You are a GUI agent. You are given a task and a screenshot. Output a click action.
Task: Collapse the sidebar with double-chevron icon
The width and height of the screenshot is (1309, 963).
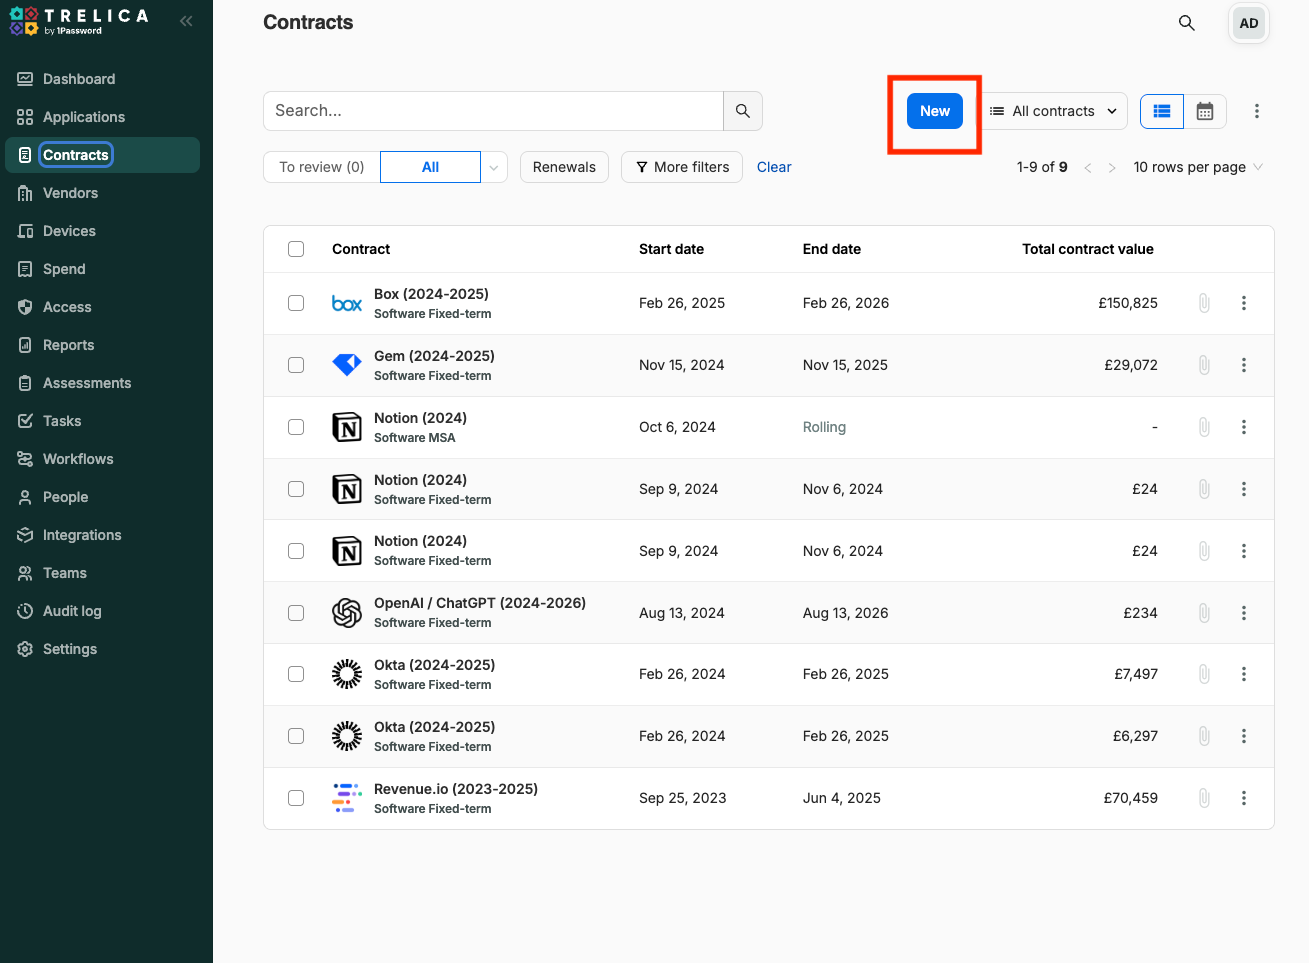pyautogui.click(x=186, y=21)
